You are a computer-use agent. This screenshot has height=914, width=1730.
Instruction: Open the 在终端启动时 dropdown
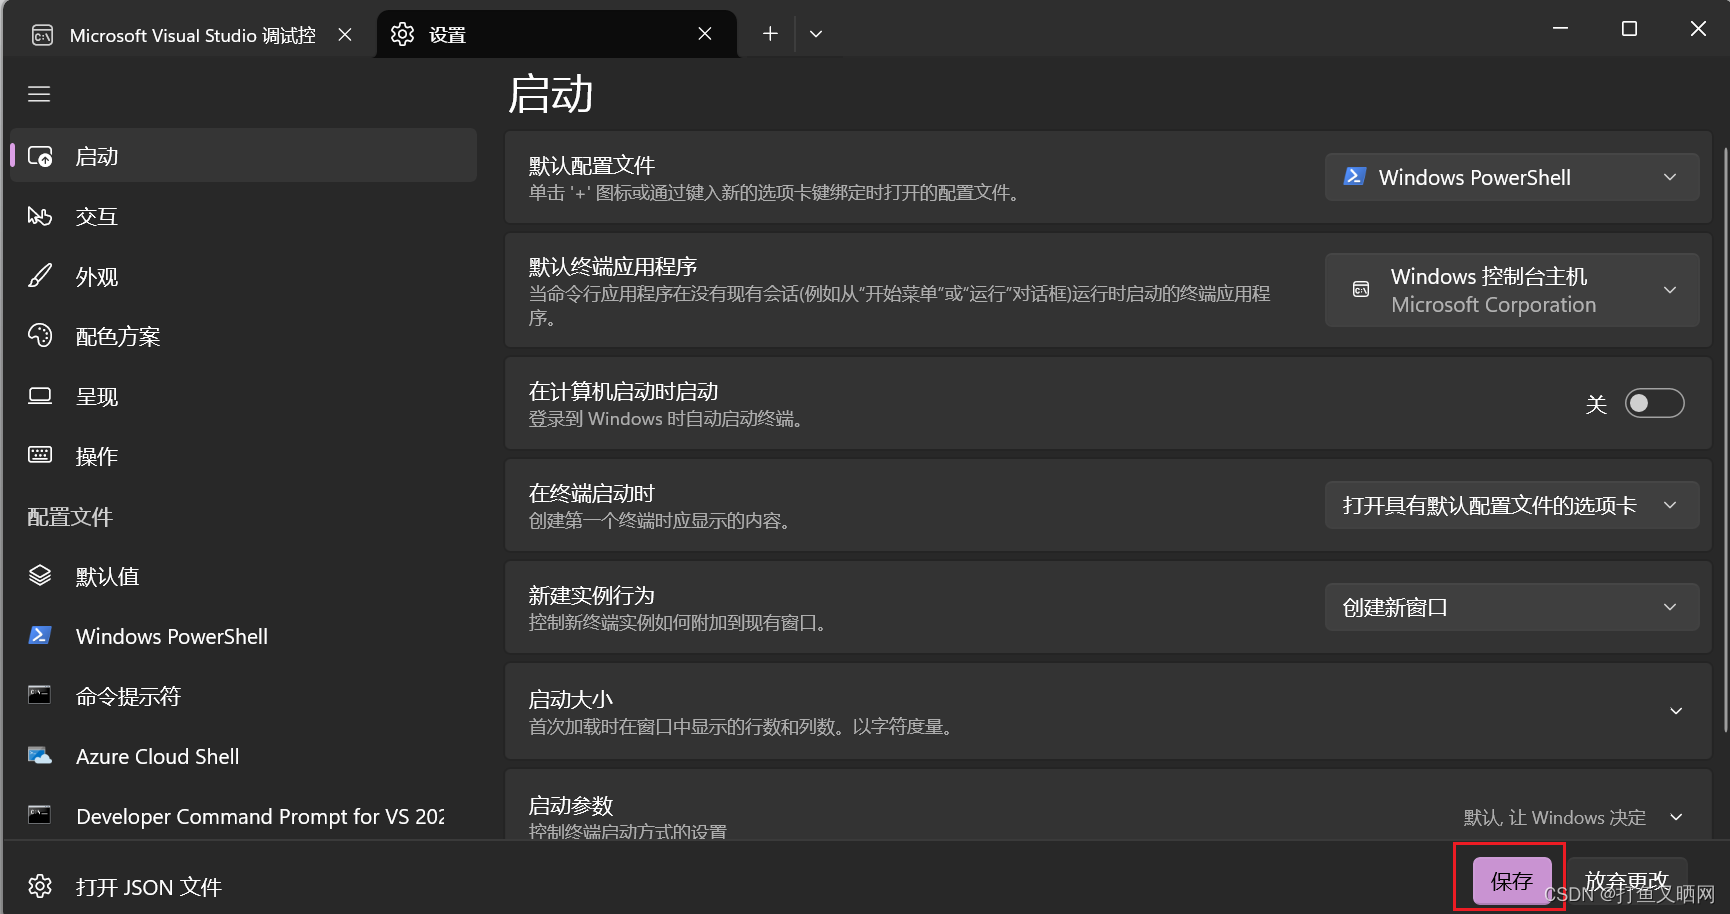point(1512,505)
